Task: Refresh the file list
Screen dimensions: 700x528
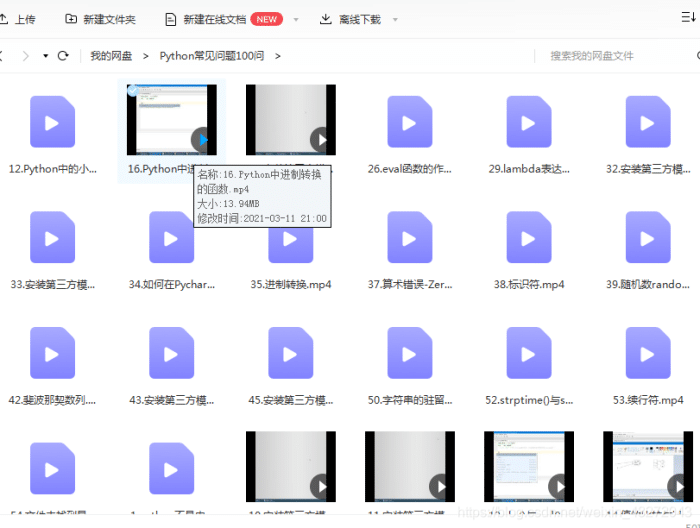Action: pos(63,56)
